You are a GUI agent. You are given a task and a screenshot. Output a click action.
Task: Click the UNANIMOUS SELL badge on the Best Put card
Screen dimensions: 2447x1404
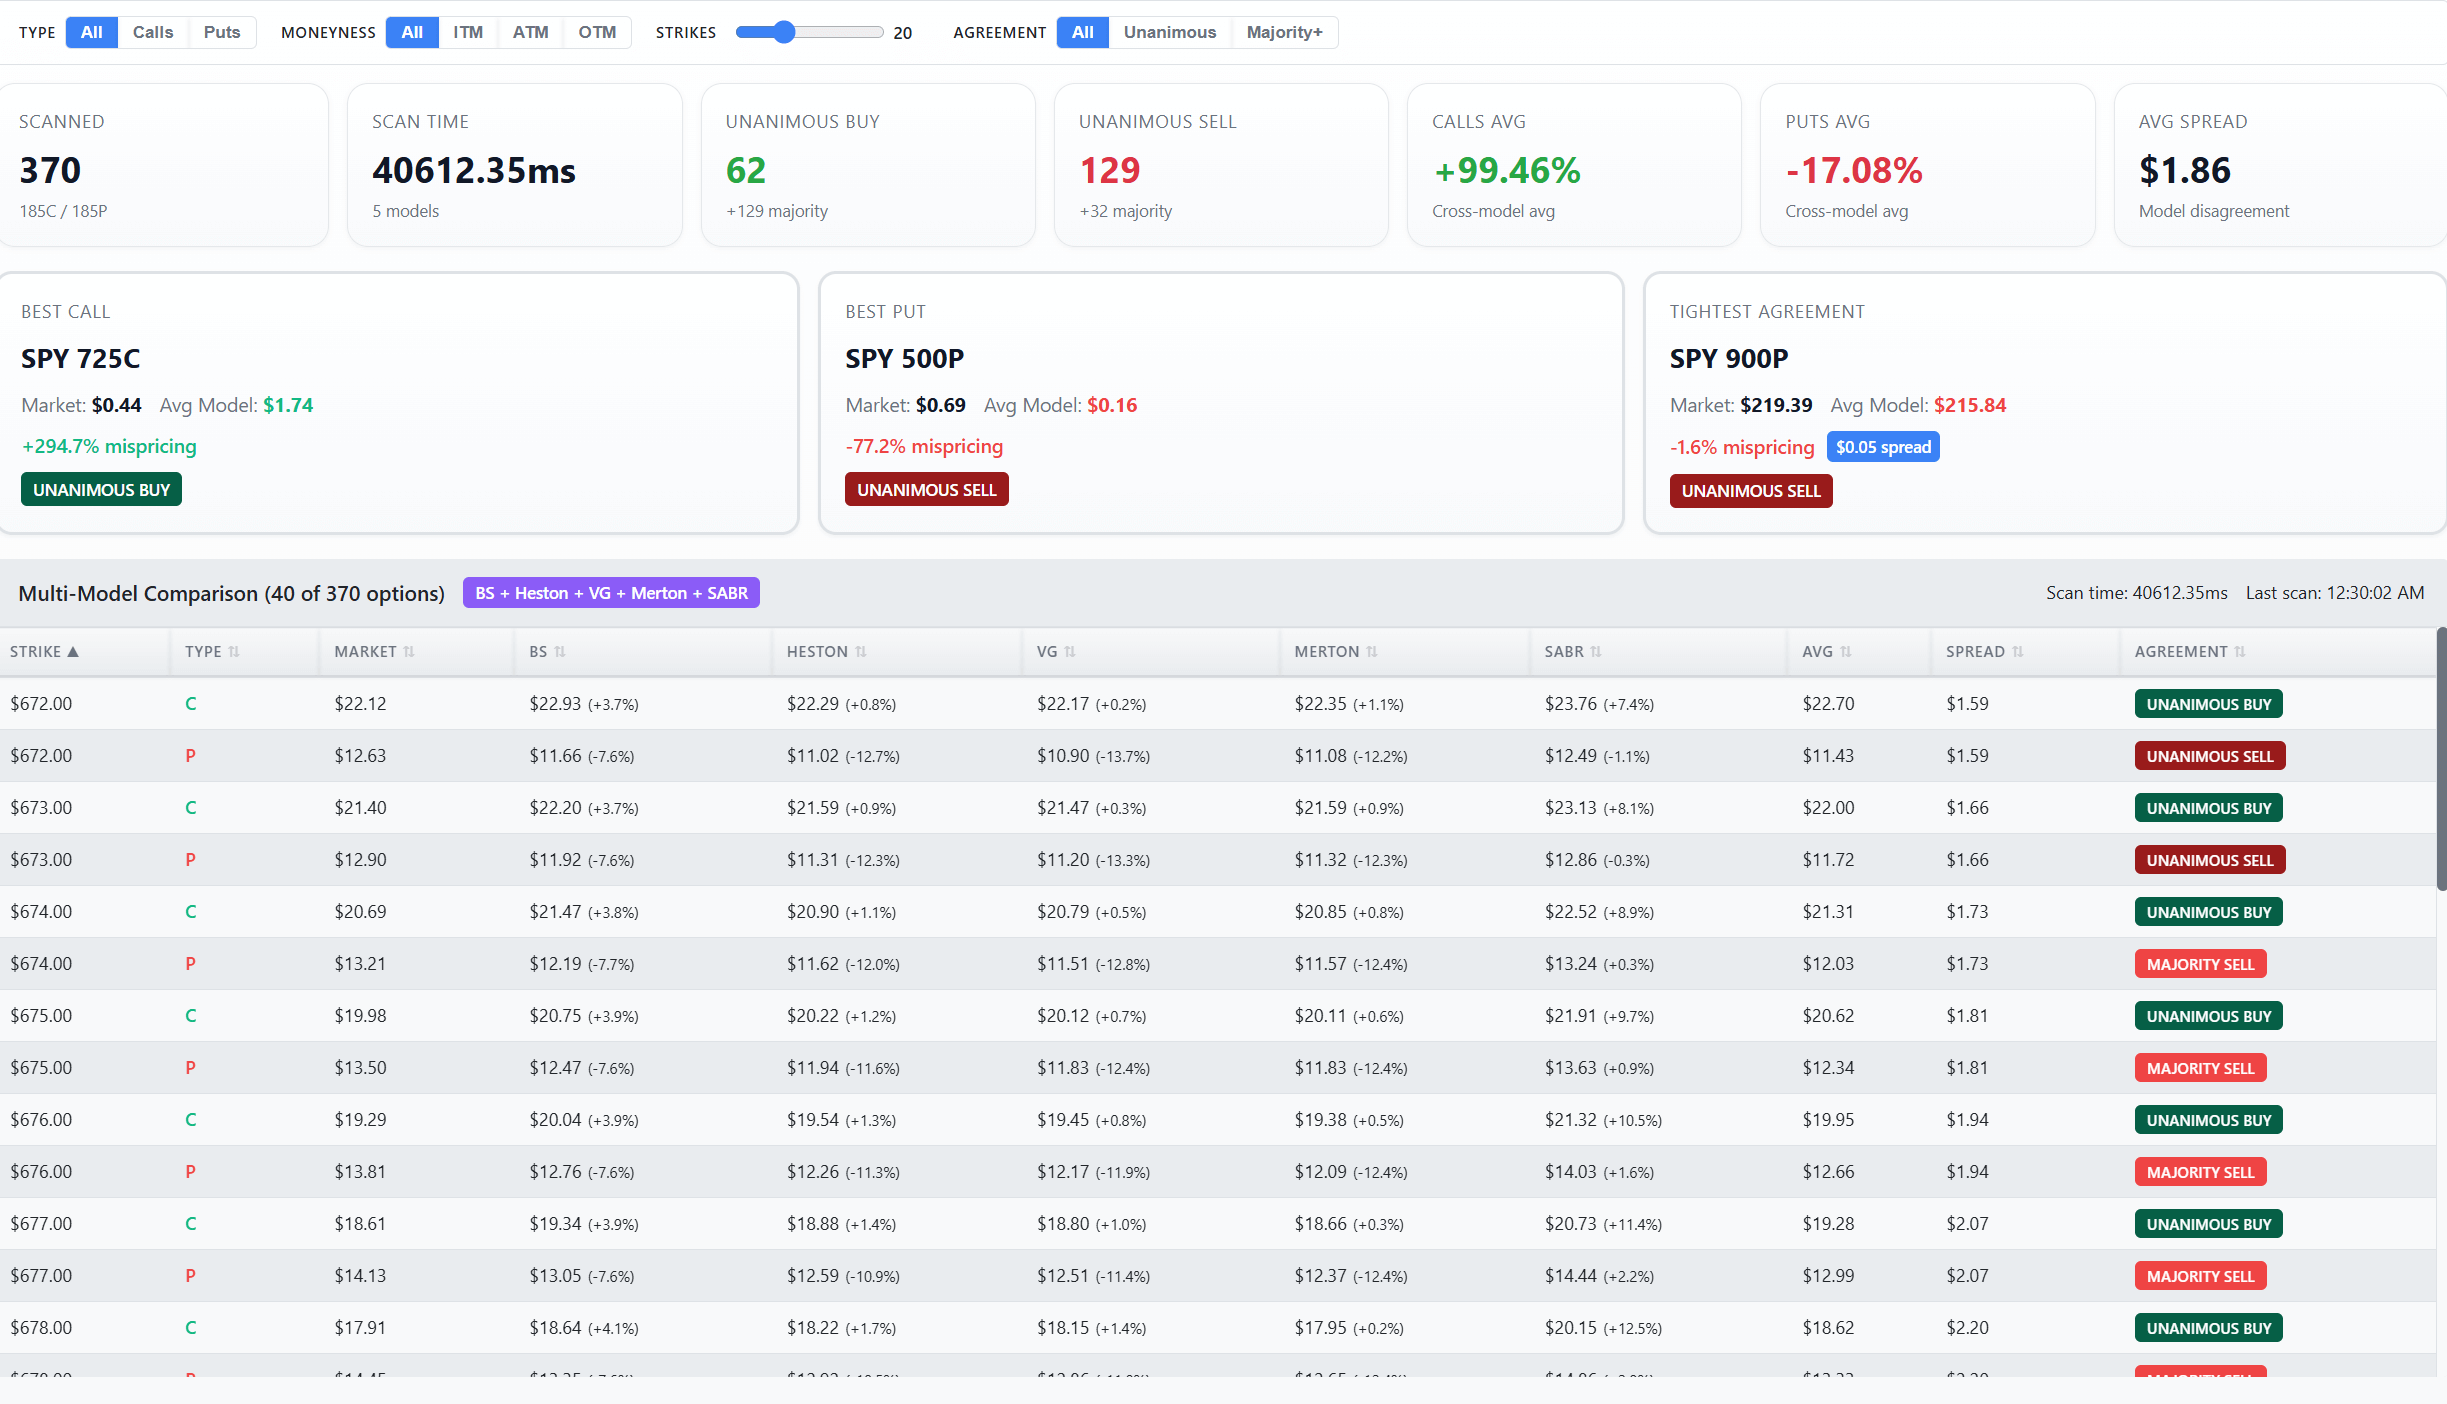tap(926, 490)
